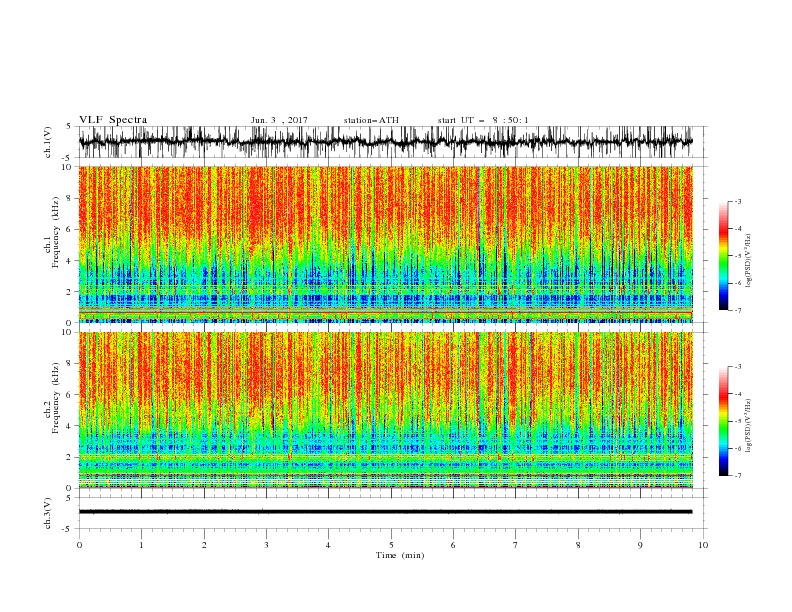Click the ch.2 spectrogram color scale bar
The width and height of the screenshot is (792, 612).
[723, 421]
